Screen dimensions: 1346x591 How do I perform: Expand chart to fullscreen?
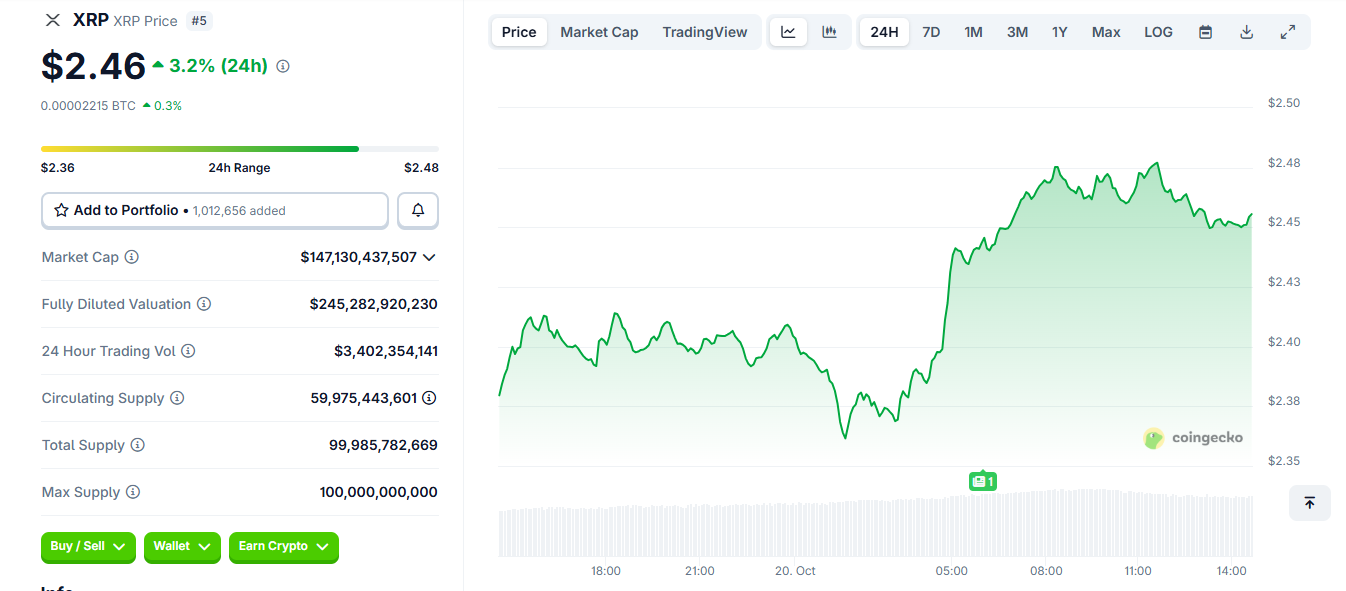click(1288, 32)
